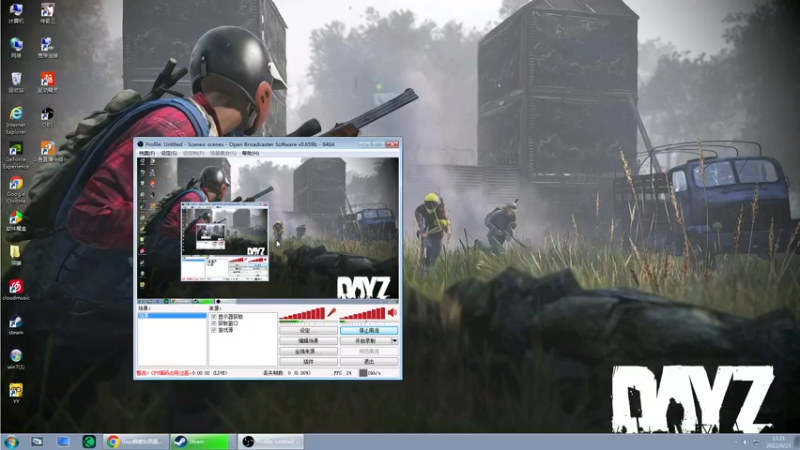Screen dimensions: 800x450
Task: Launch the YY desktop shortcut
Action: point(16,393)
